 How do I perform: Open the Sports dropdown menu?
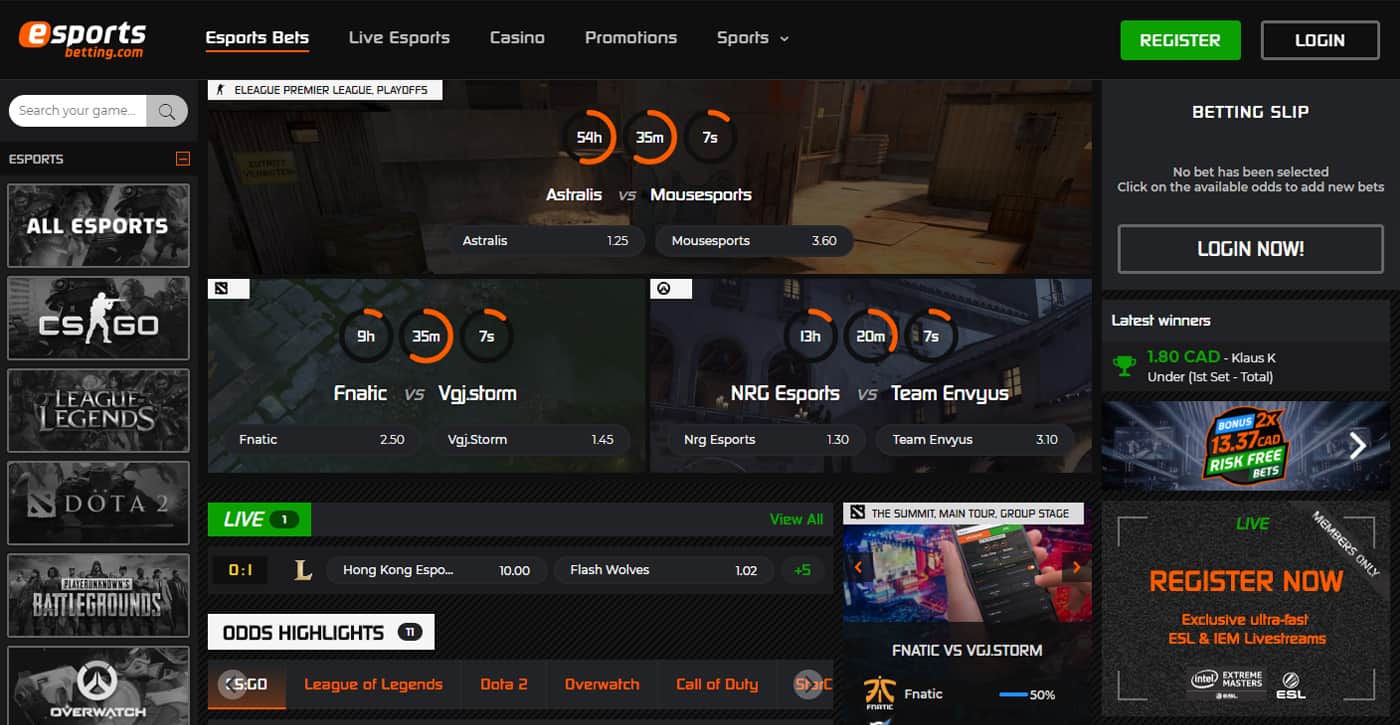click(x=753, y=38)
